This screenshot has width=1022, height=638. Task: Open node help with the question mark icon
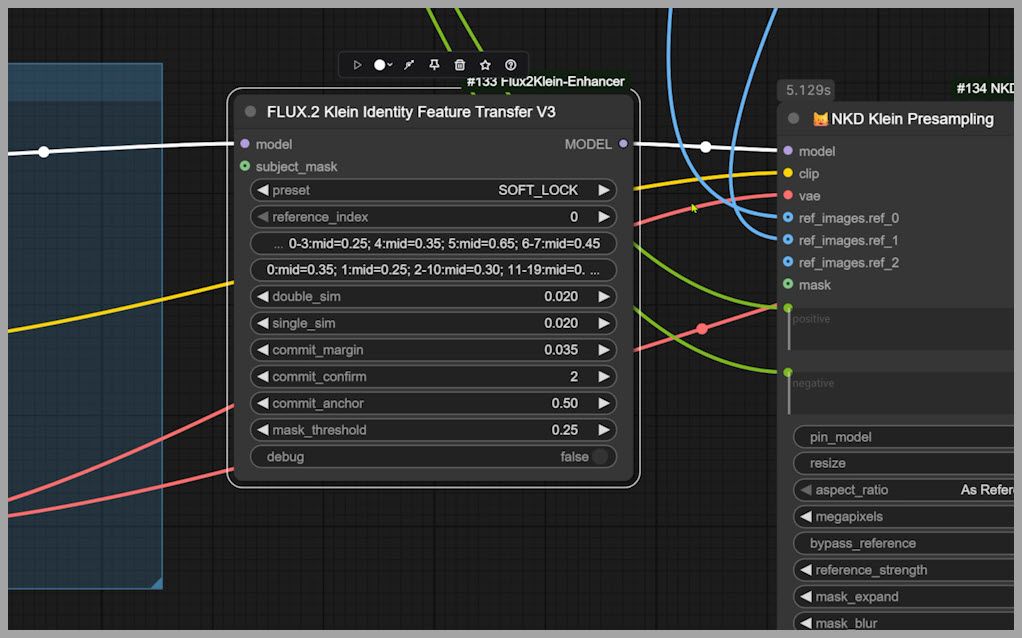click(511, 65)
